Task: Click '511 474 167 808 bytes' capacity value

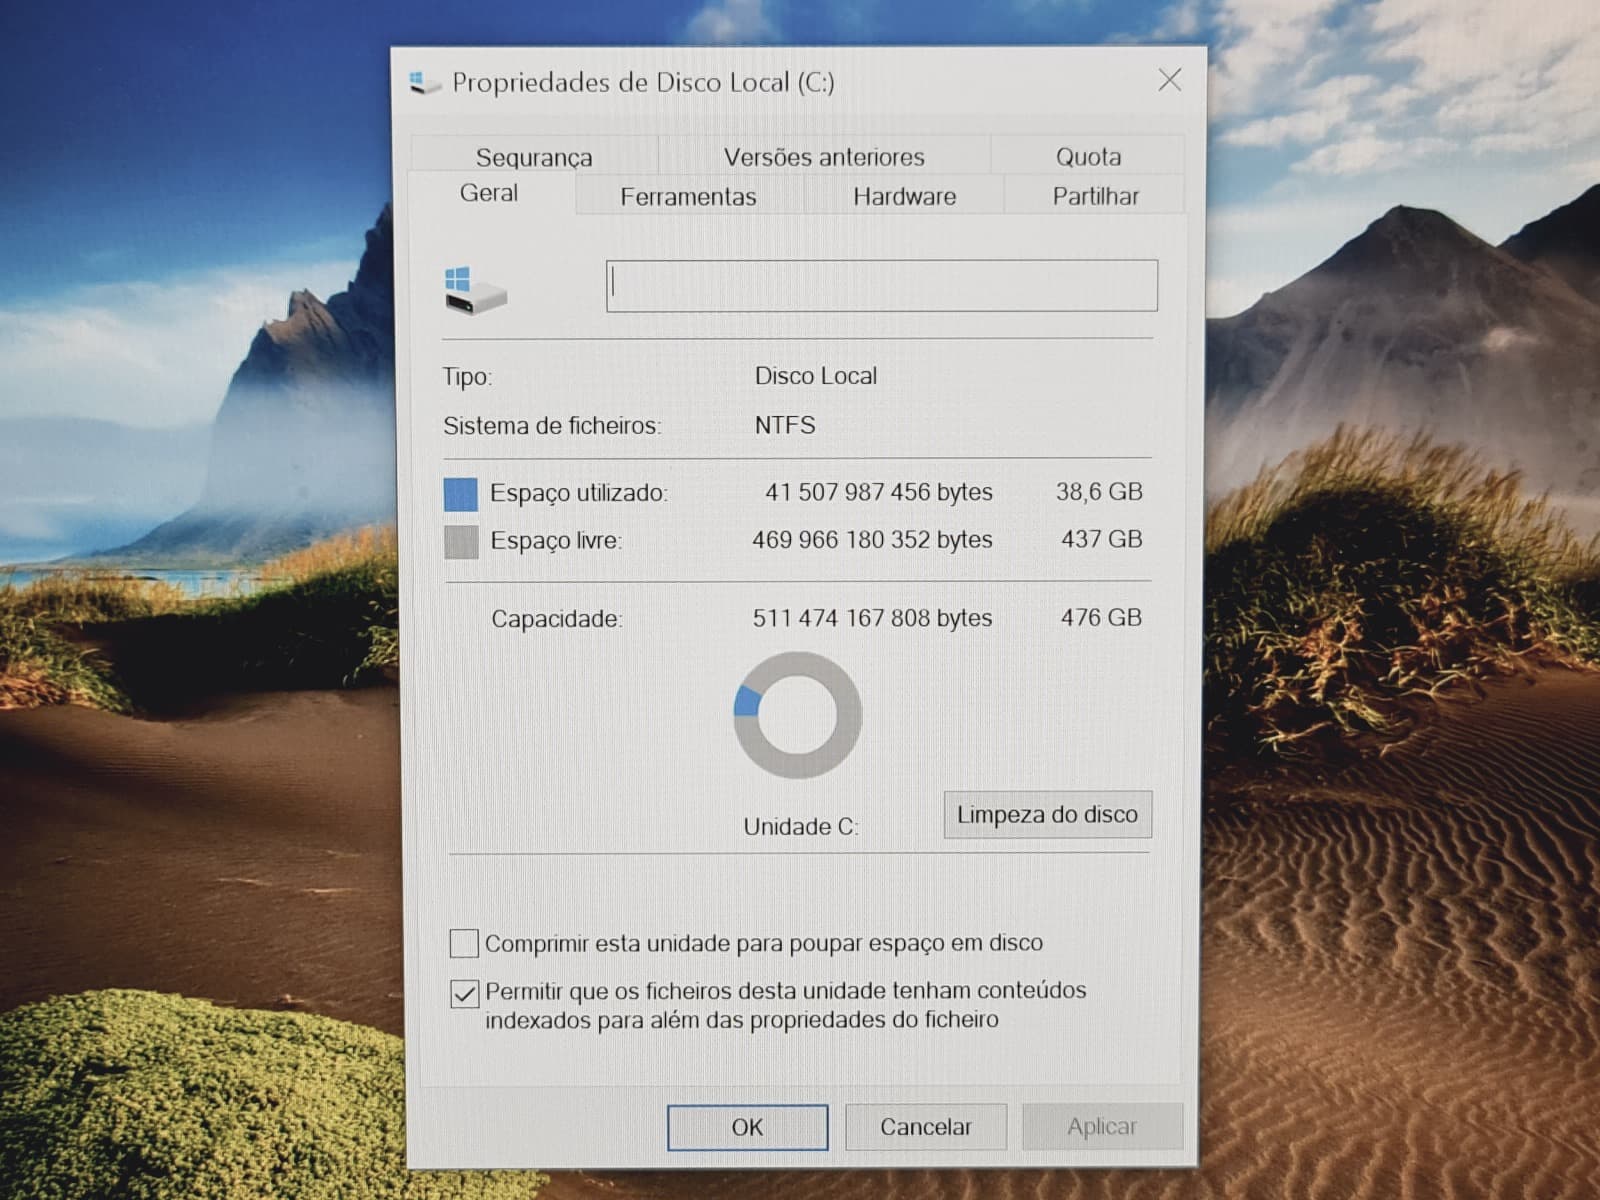Action: (x=872, y=618)
